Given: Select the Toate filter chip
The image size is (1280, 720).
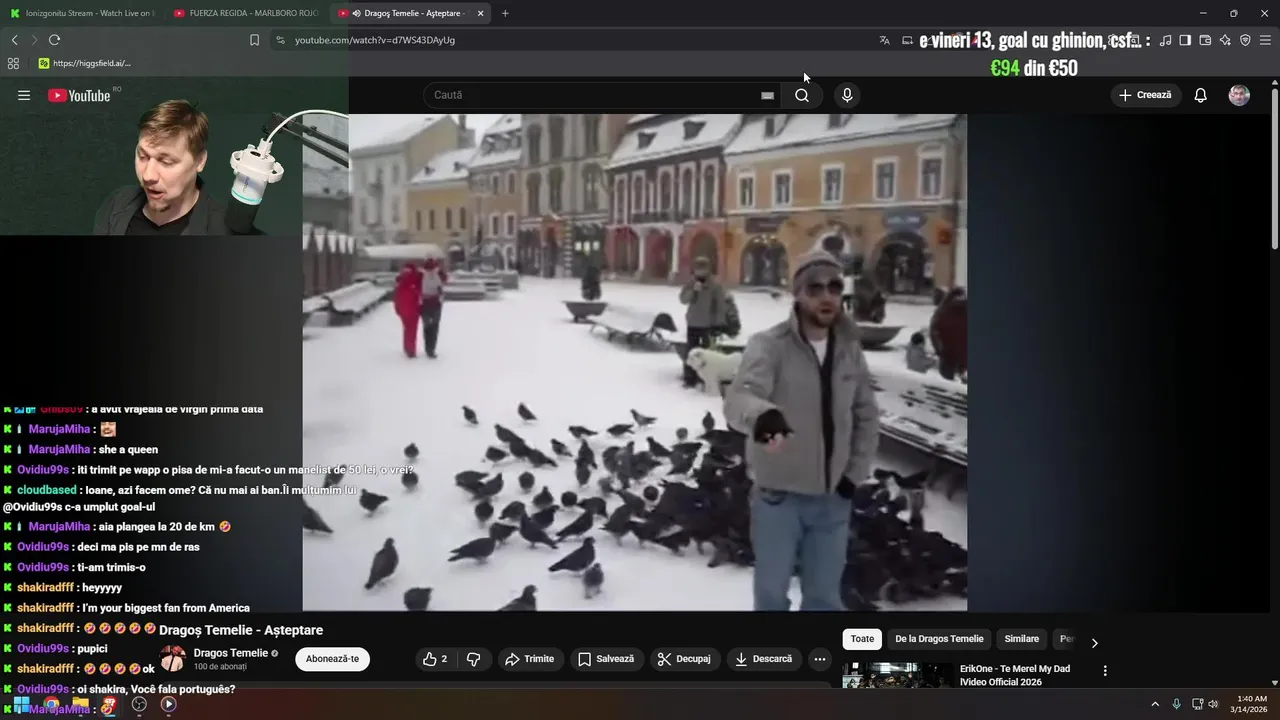Looking at the screenshot, I should tap(862, 639).
